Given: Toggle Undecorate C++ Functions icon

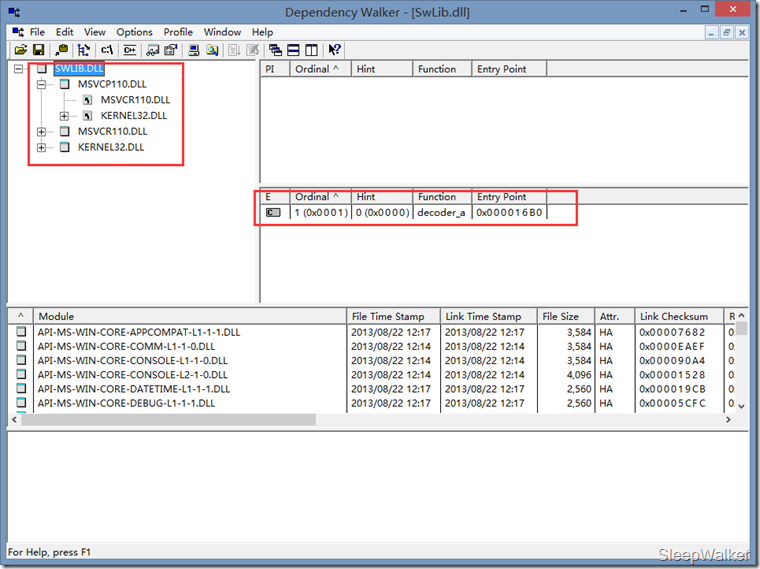Looking at the screenshot, I should click(129, 50).
